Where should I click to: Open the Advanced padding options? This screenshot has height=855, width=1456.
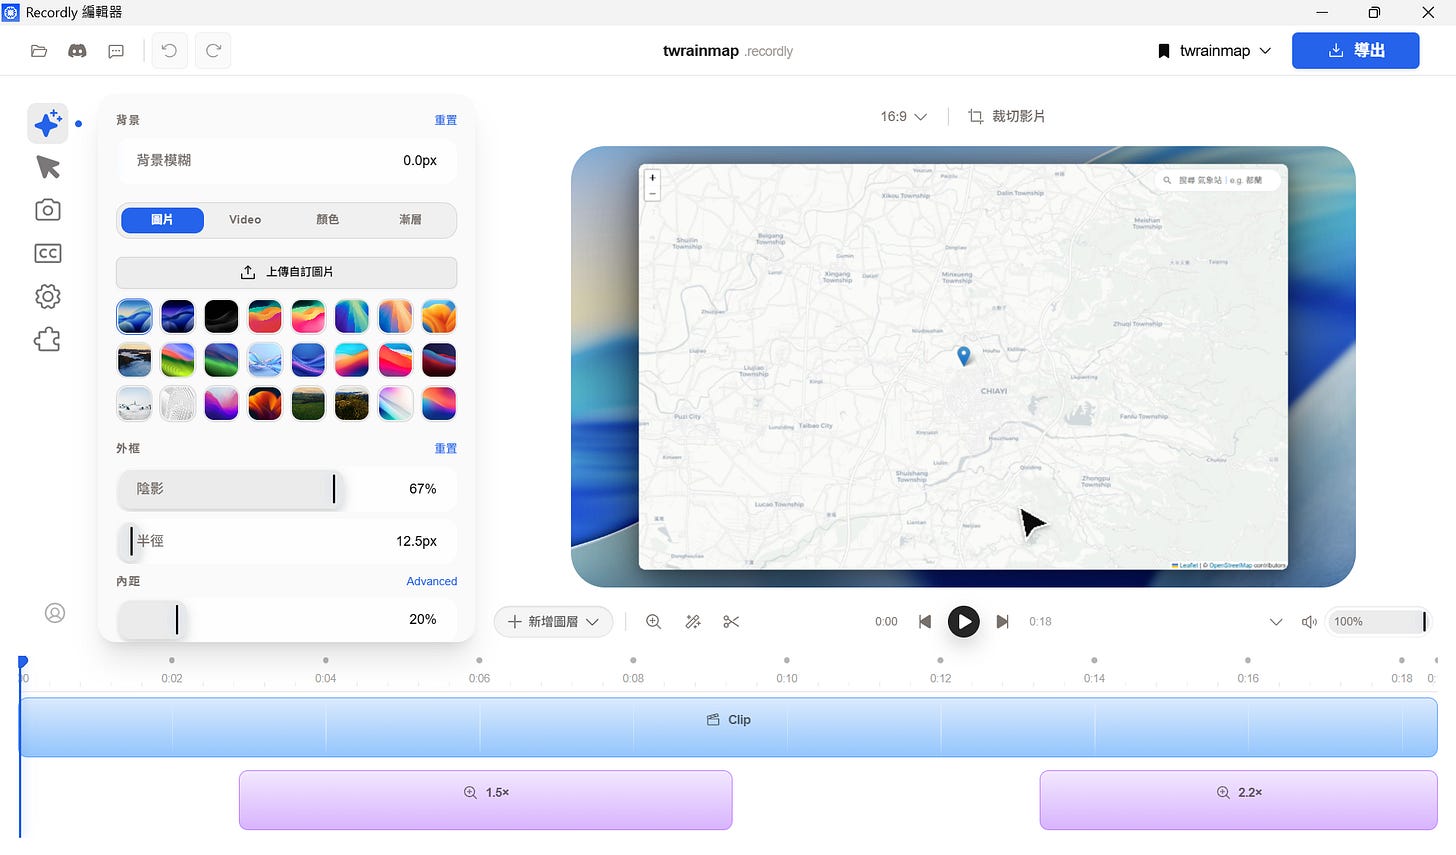coord(432,582)
